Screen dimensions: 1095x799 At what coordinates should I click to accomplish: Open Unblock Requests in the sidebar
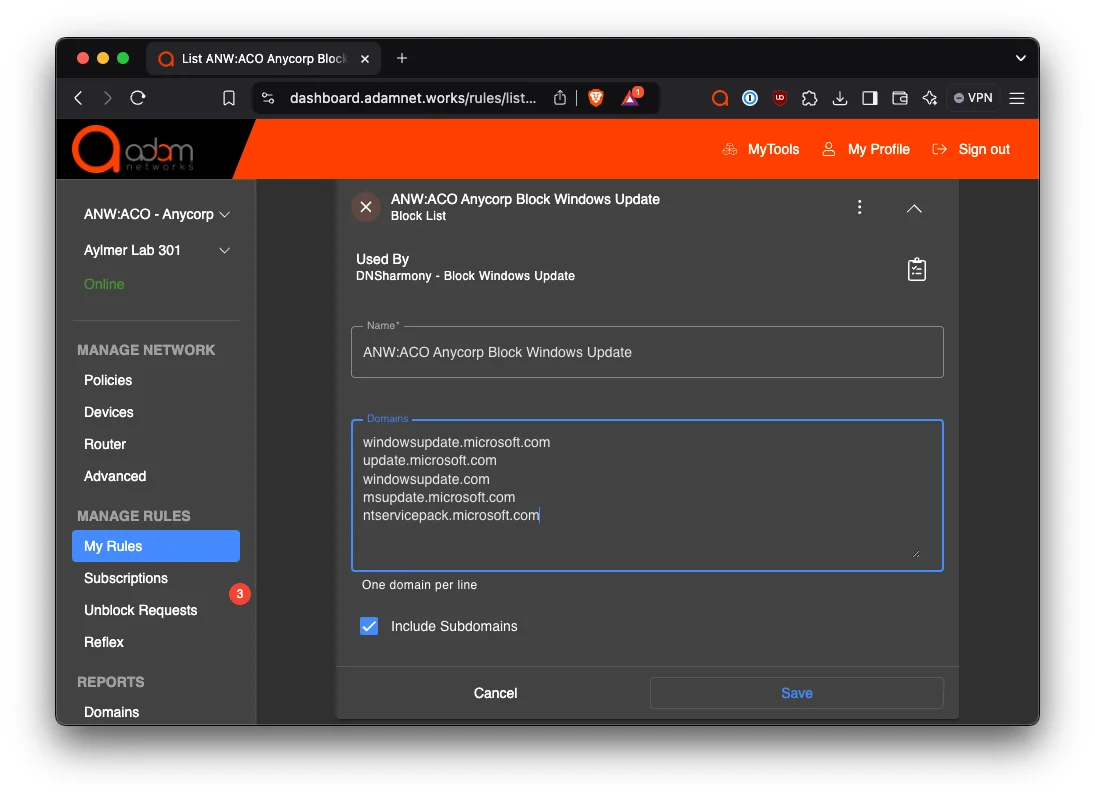(x=140, y=610)
